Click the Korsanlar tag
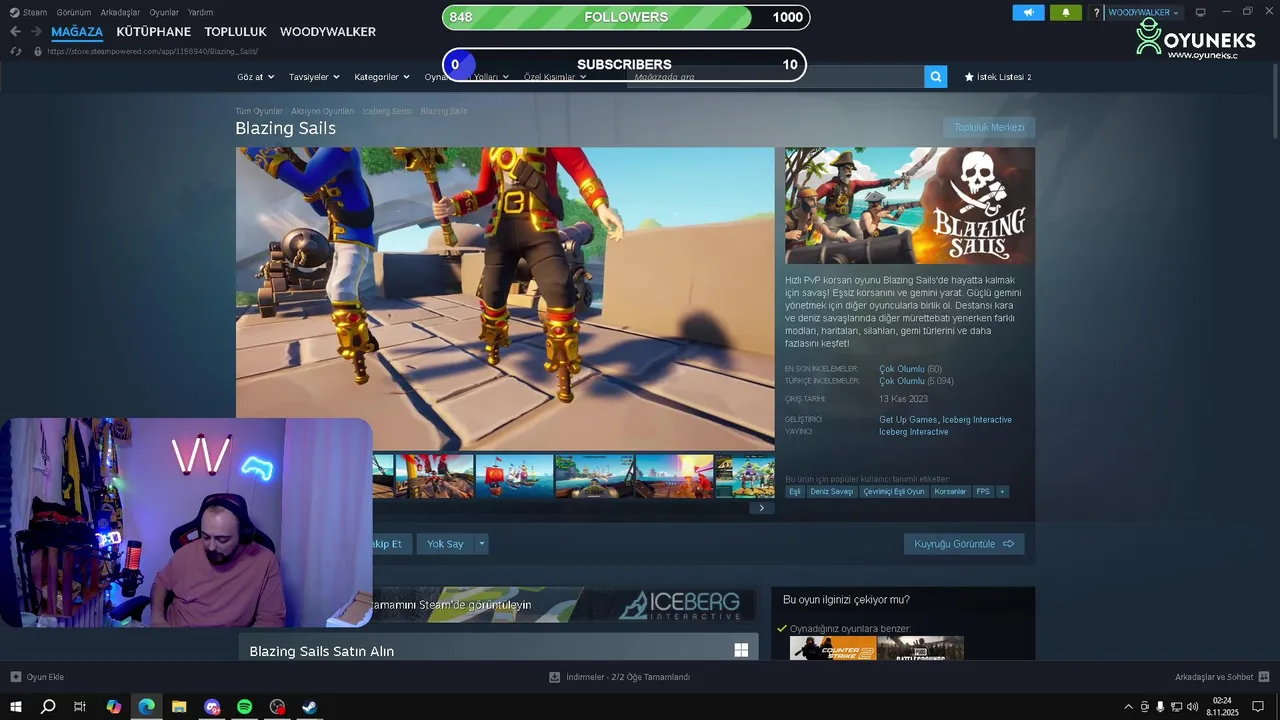1280x720 pixels. [x=950, y=491]
